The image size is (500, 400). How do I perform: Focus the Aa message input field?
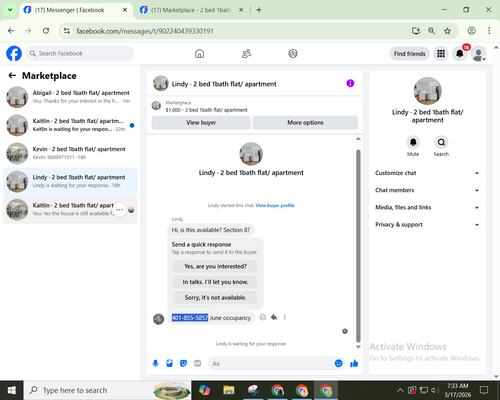271,363
